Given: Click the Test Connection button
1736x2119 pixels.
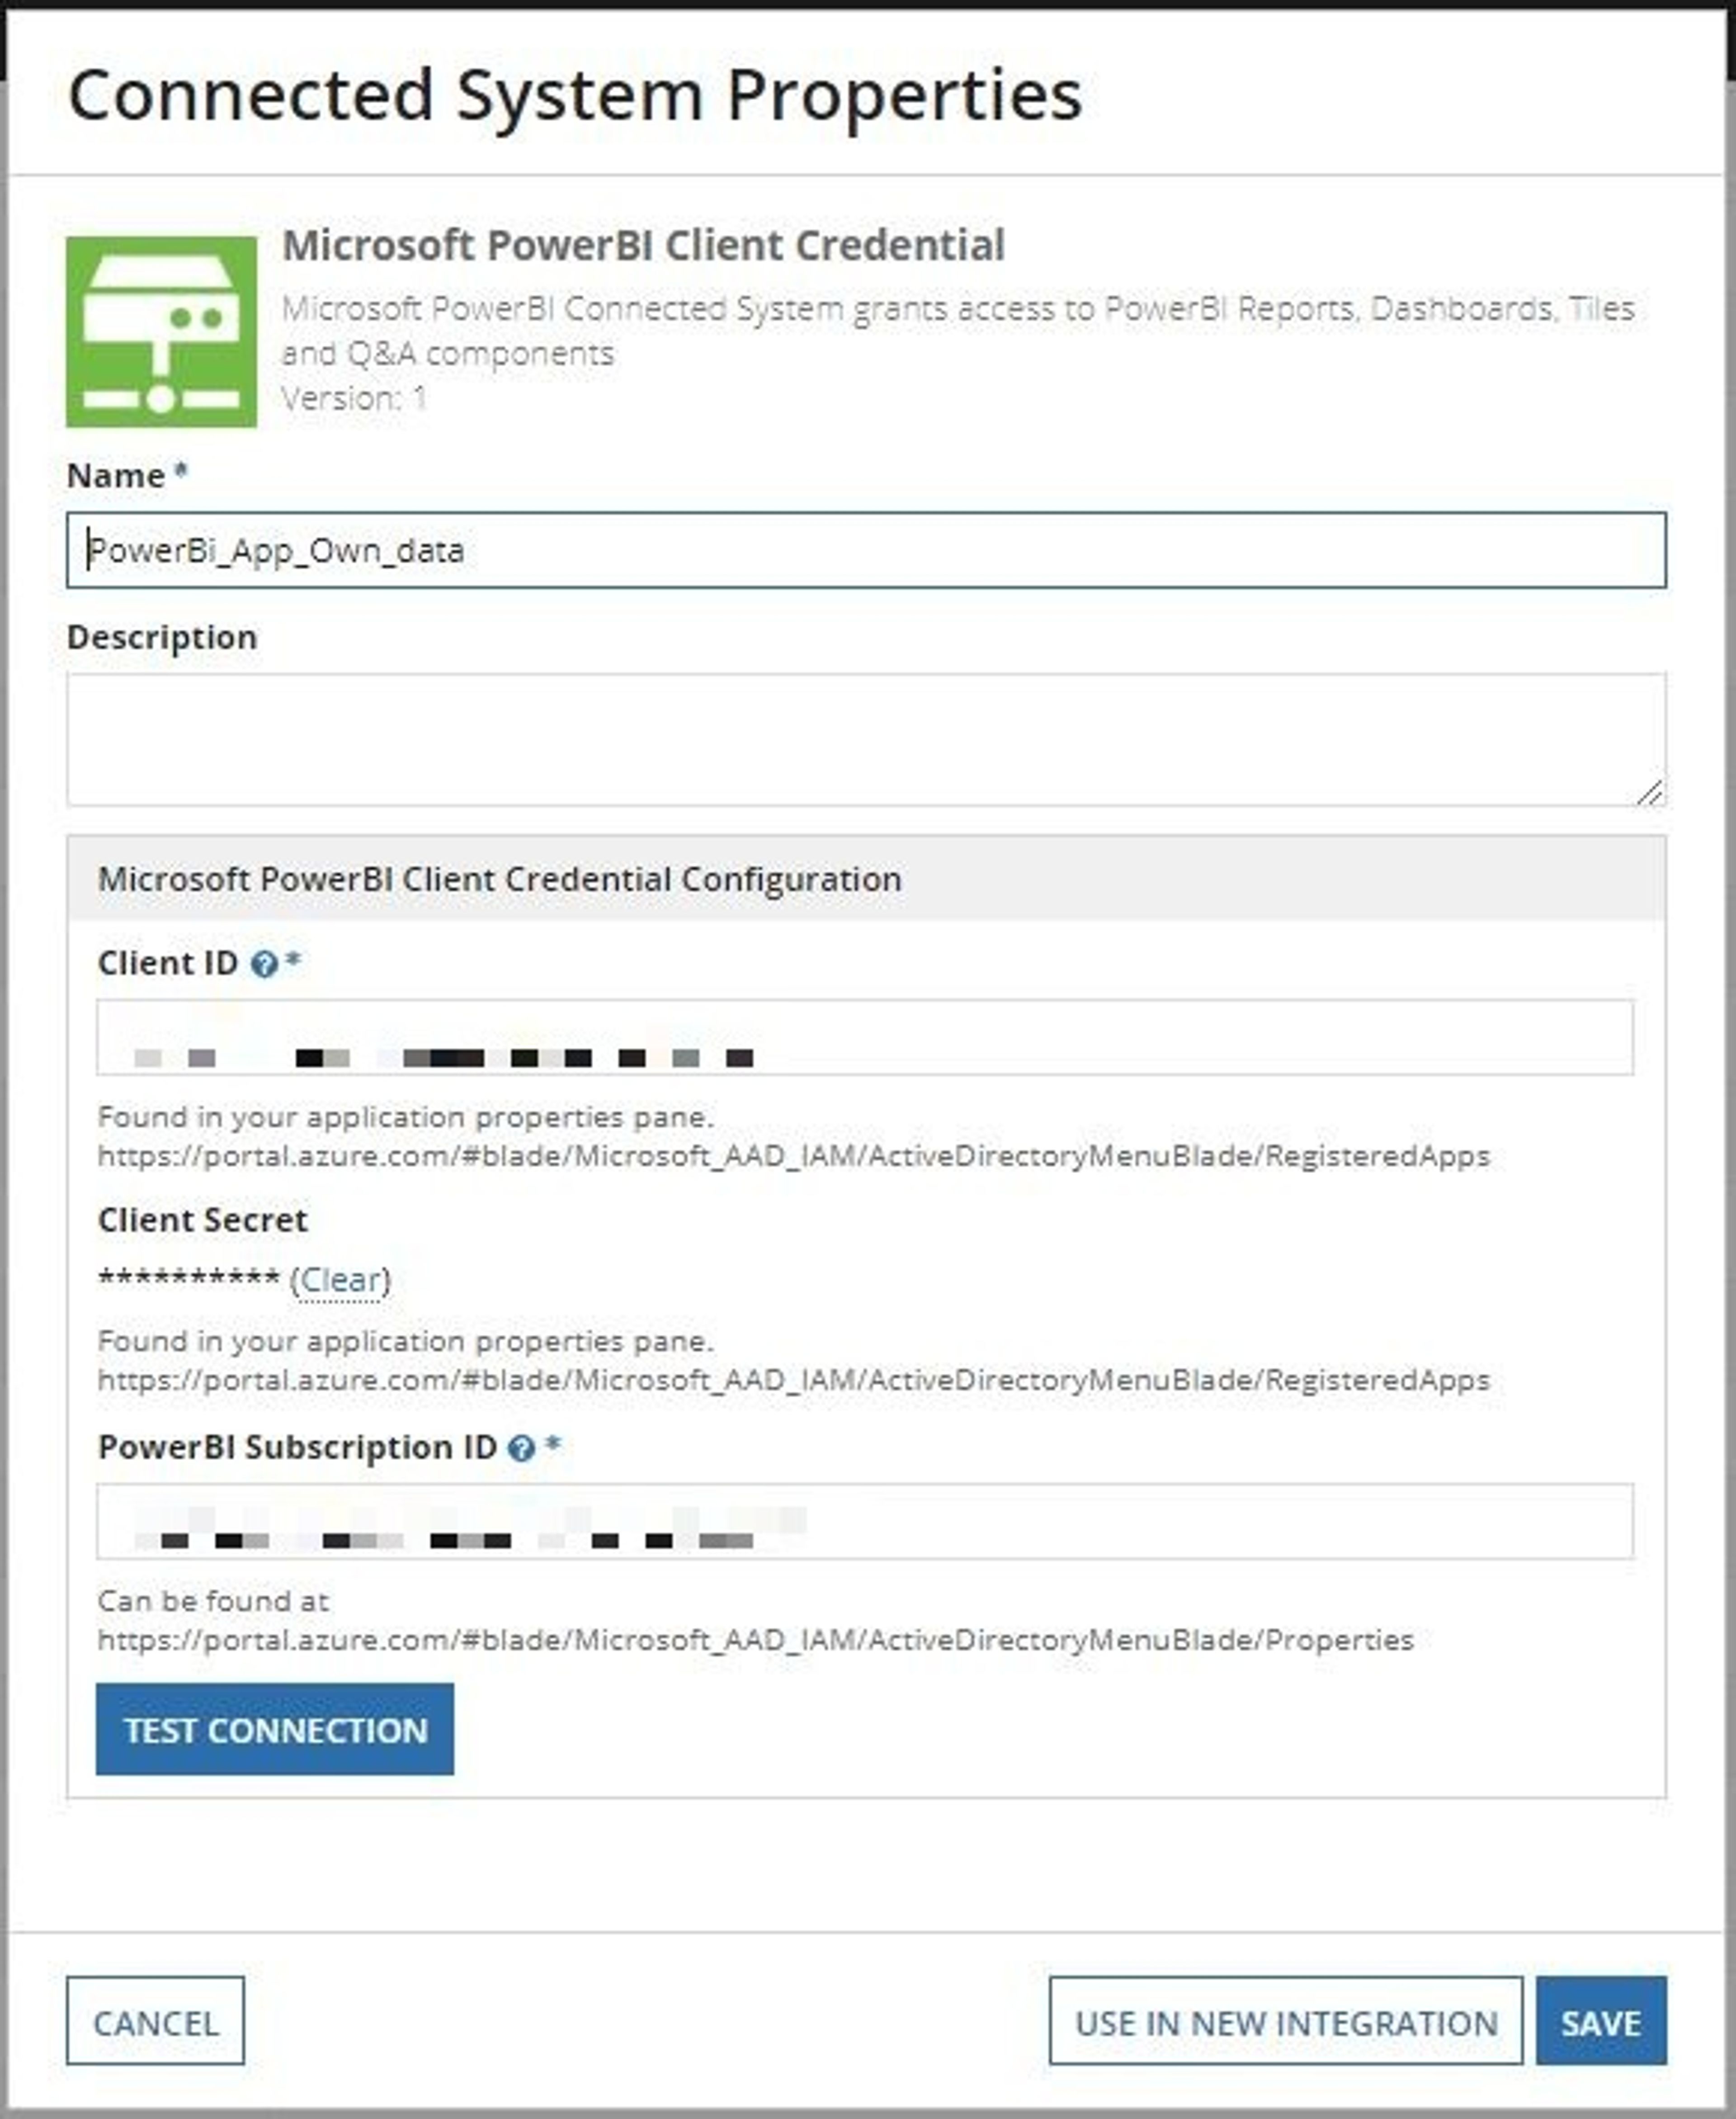Looking at the screenshot, I should pyautogui.click(x=275, y=1729).
